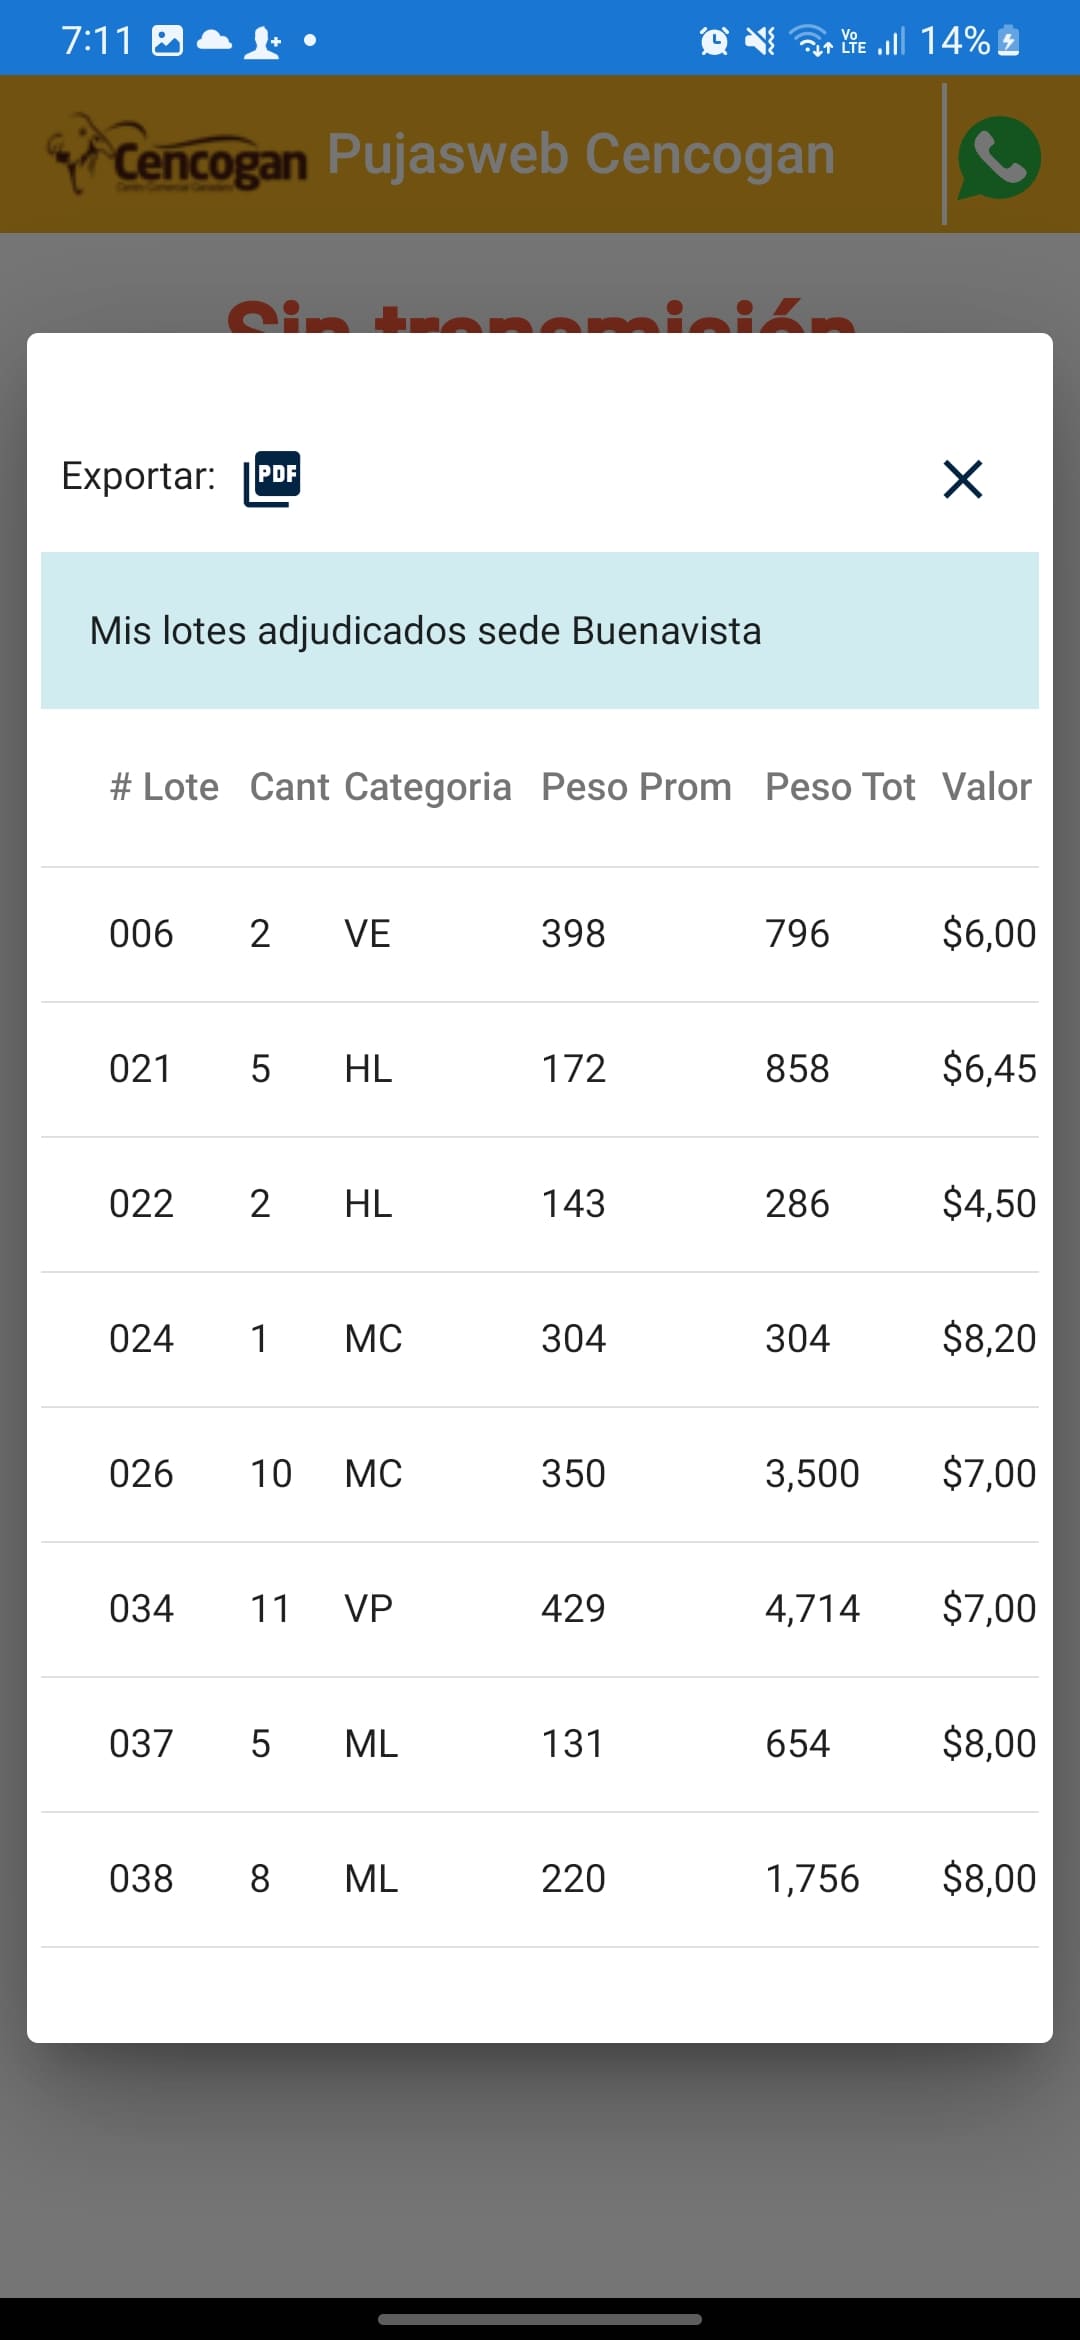Tap lot number 024
The width and height of the screenshot is (1080, 2340).
tap(141, 1339)
